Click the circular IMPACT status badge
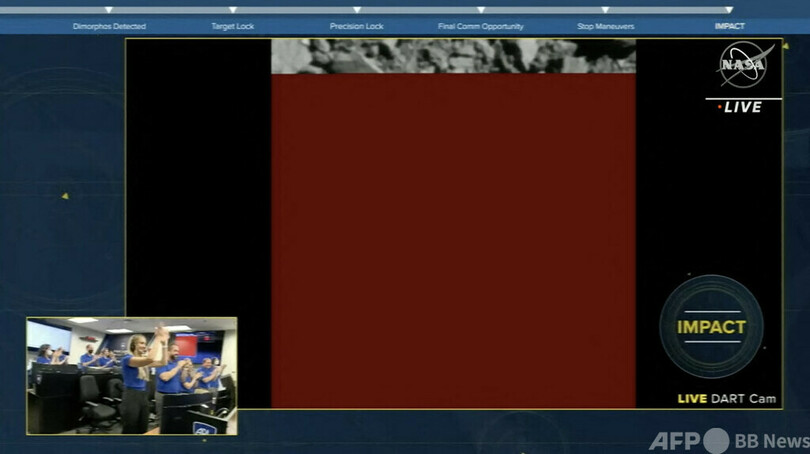This screenshot has height=454, width=810. click(x=711, y=327)
